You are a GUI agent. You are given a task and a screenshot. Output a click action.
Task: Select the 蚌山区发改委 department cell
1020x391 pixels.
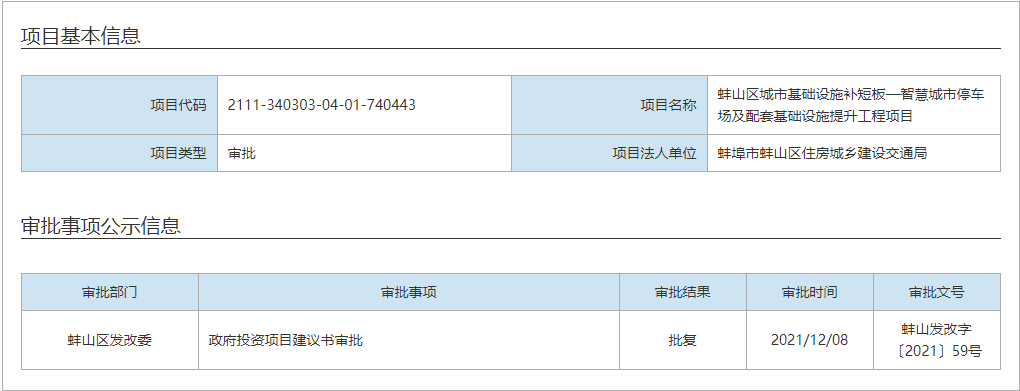point(110,340)
